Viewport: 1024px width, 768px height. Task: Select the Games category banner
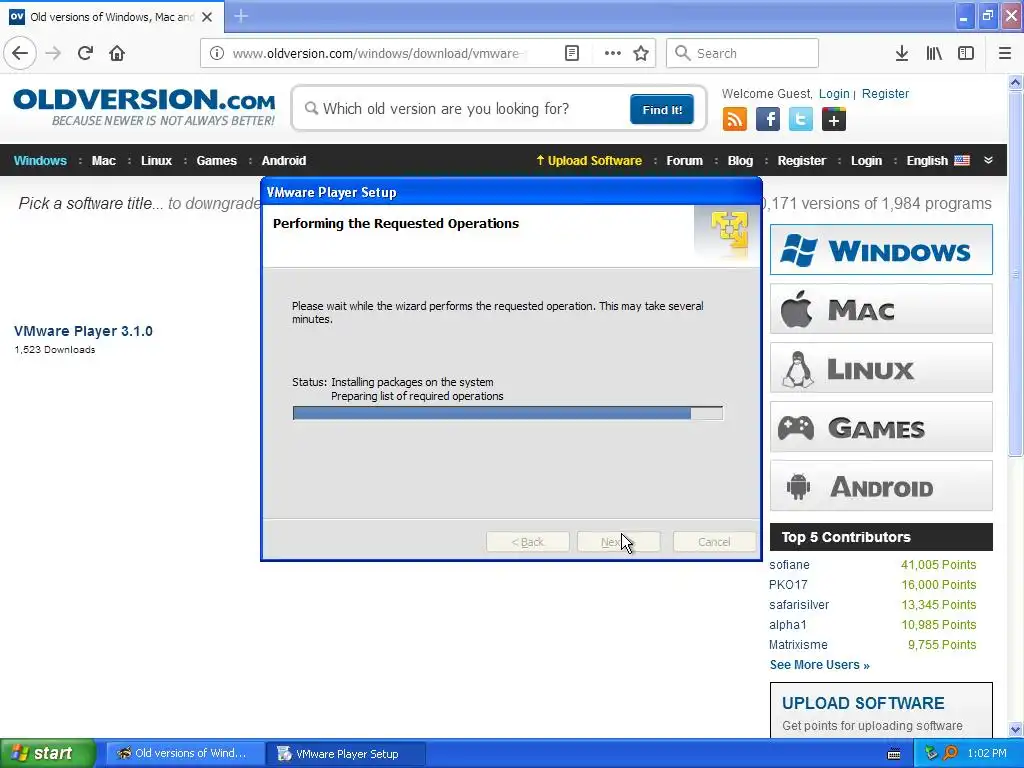(x=881, y=427)
